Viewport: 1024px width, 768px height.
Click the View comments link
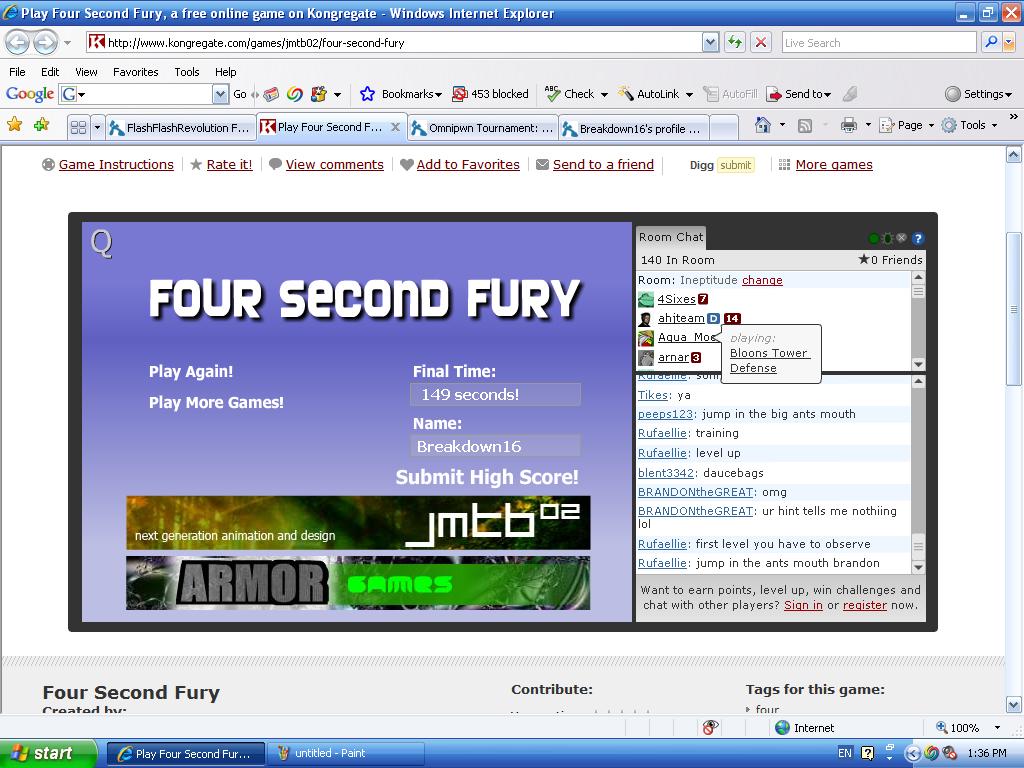[334, 165]
